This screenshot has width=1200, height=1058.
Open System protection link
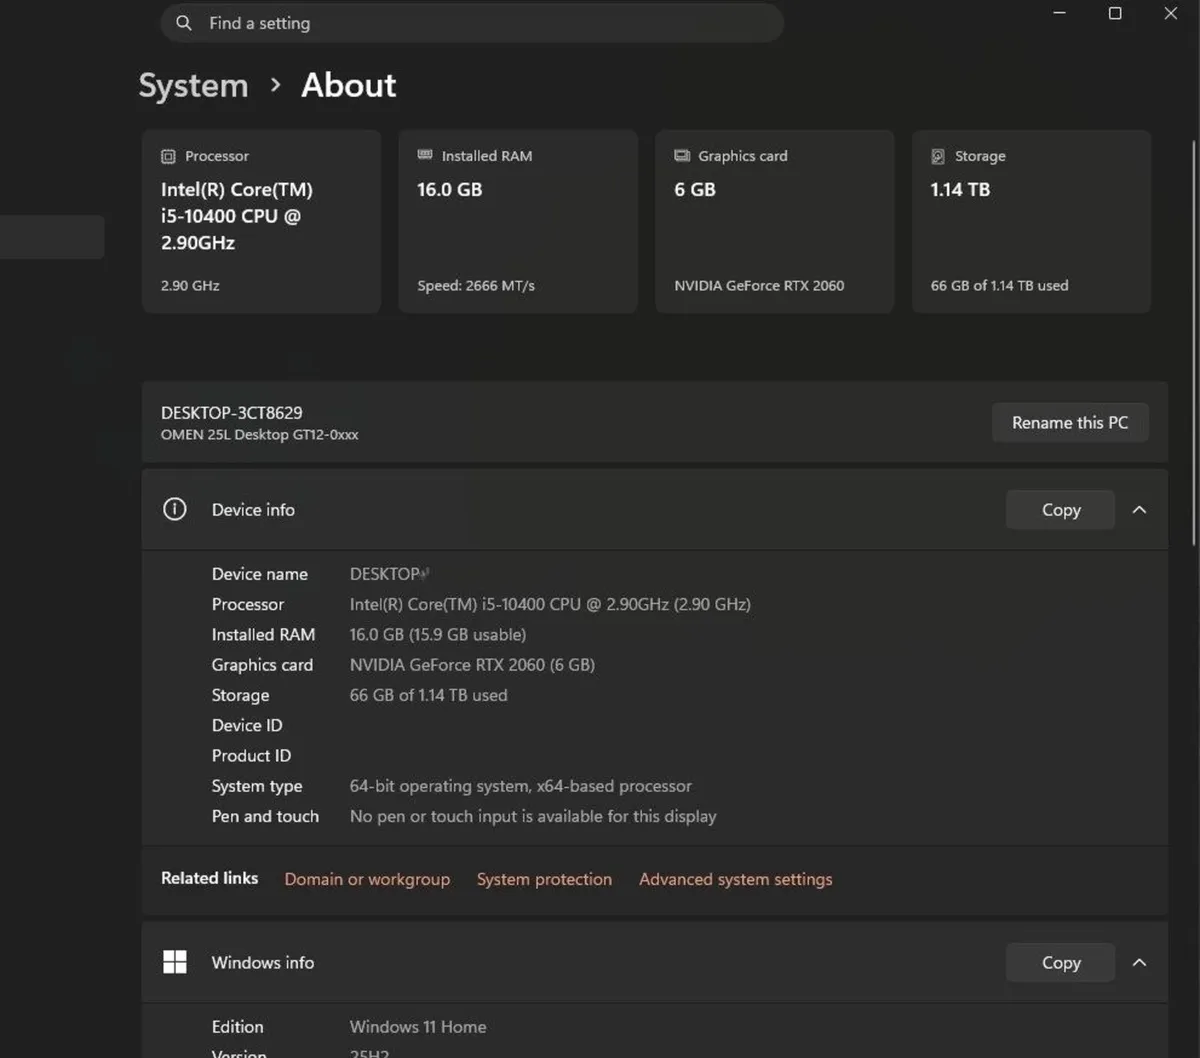pos(544,879)
